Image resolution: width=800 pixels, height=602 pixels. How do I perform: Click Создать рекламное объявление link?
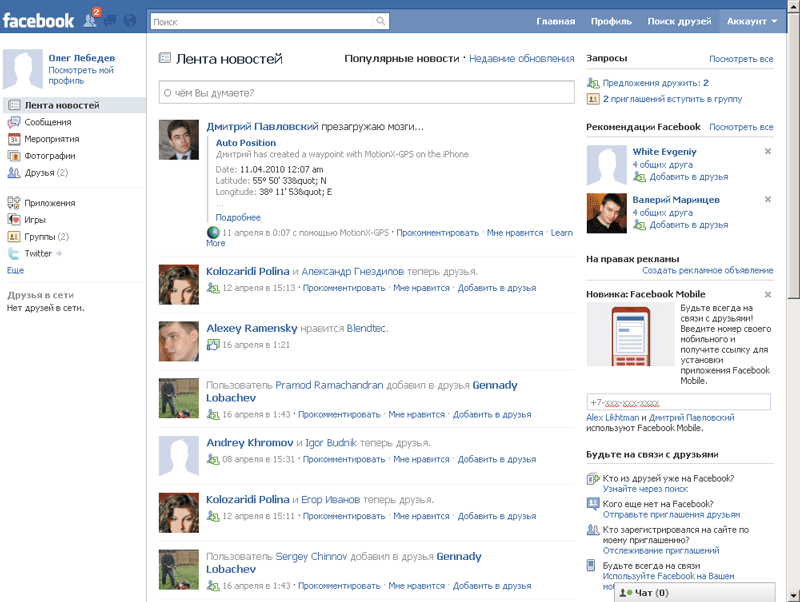point(708,270)
